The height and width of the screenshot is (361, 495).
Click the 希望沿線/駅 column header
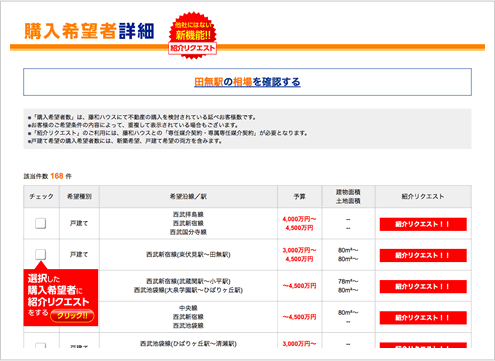coord(188,197)
